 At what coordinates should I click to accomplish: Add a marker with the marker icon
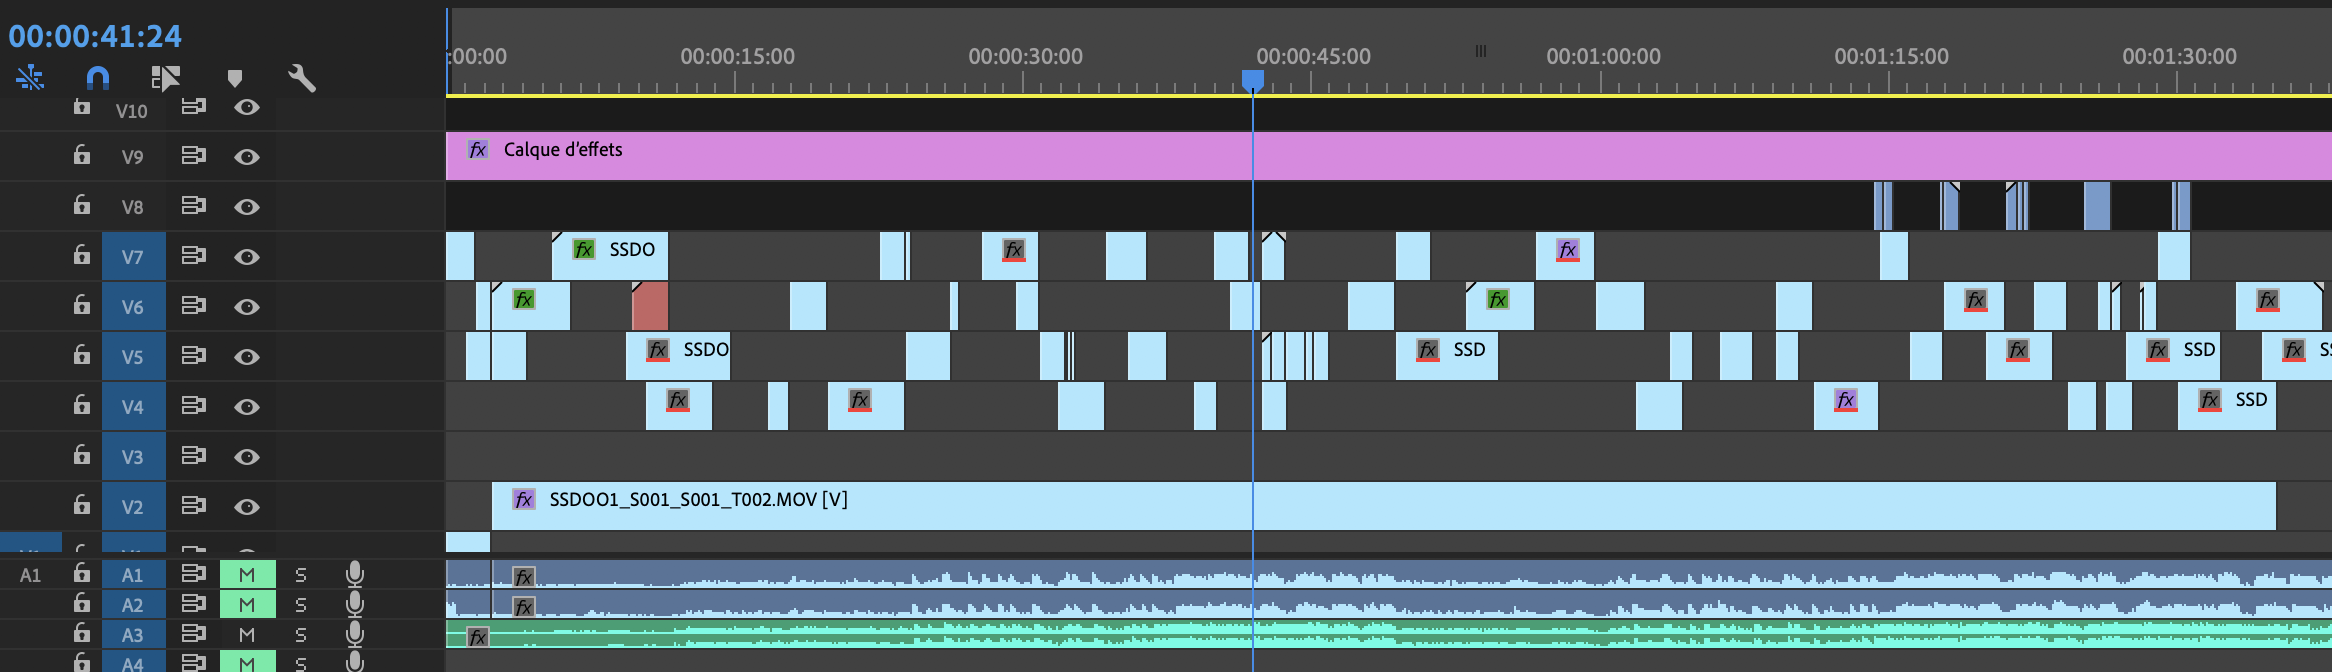tap(235, 78)
